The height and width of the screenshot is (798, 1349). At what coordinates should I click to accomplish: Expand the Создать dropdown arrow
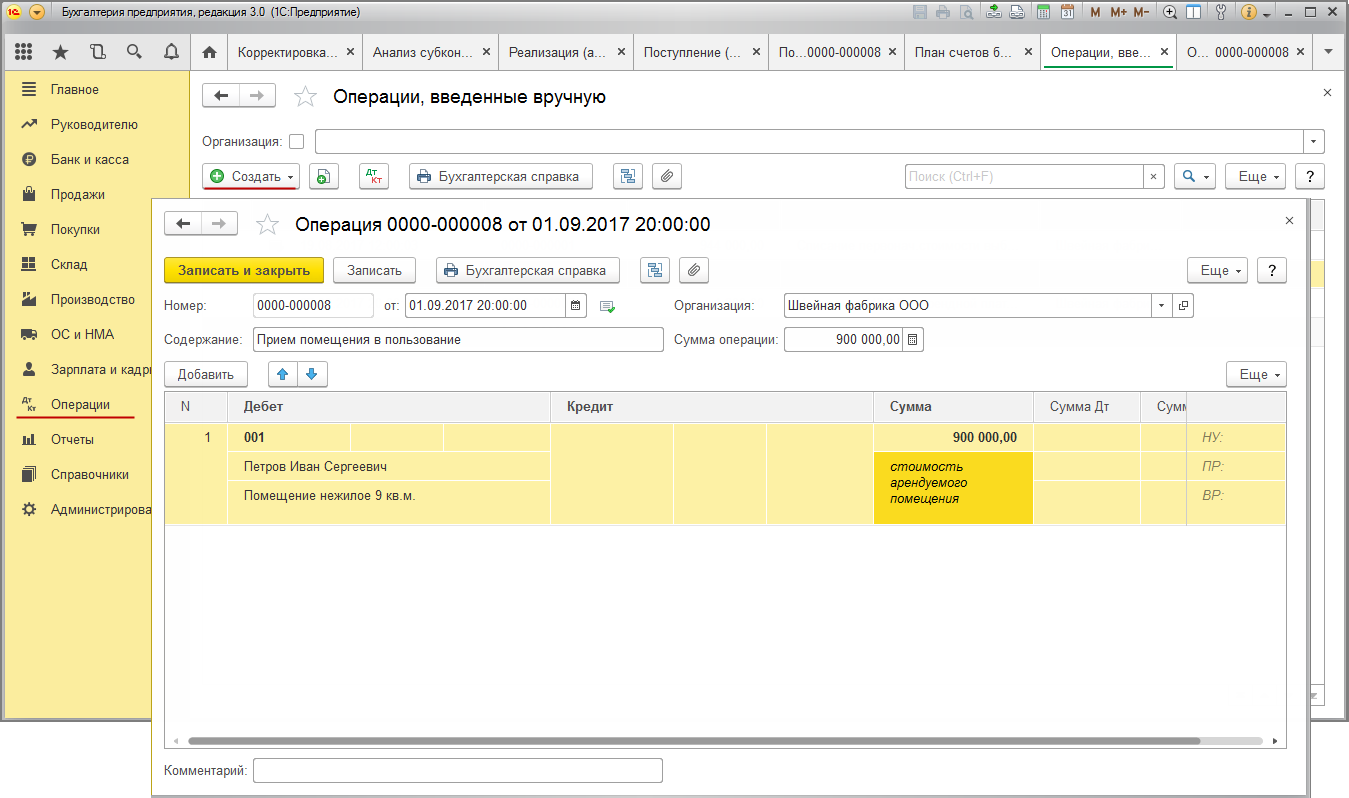(290, 177)
